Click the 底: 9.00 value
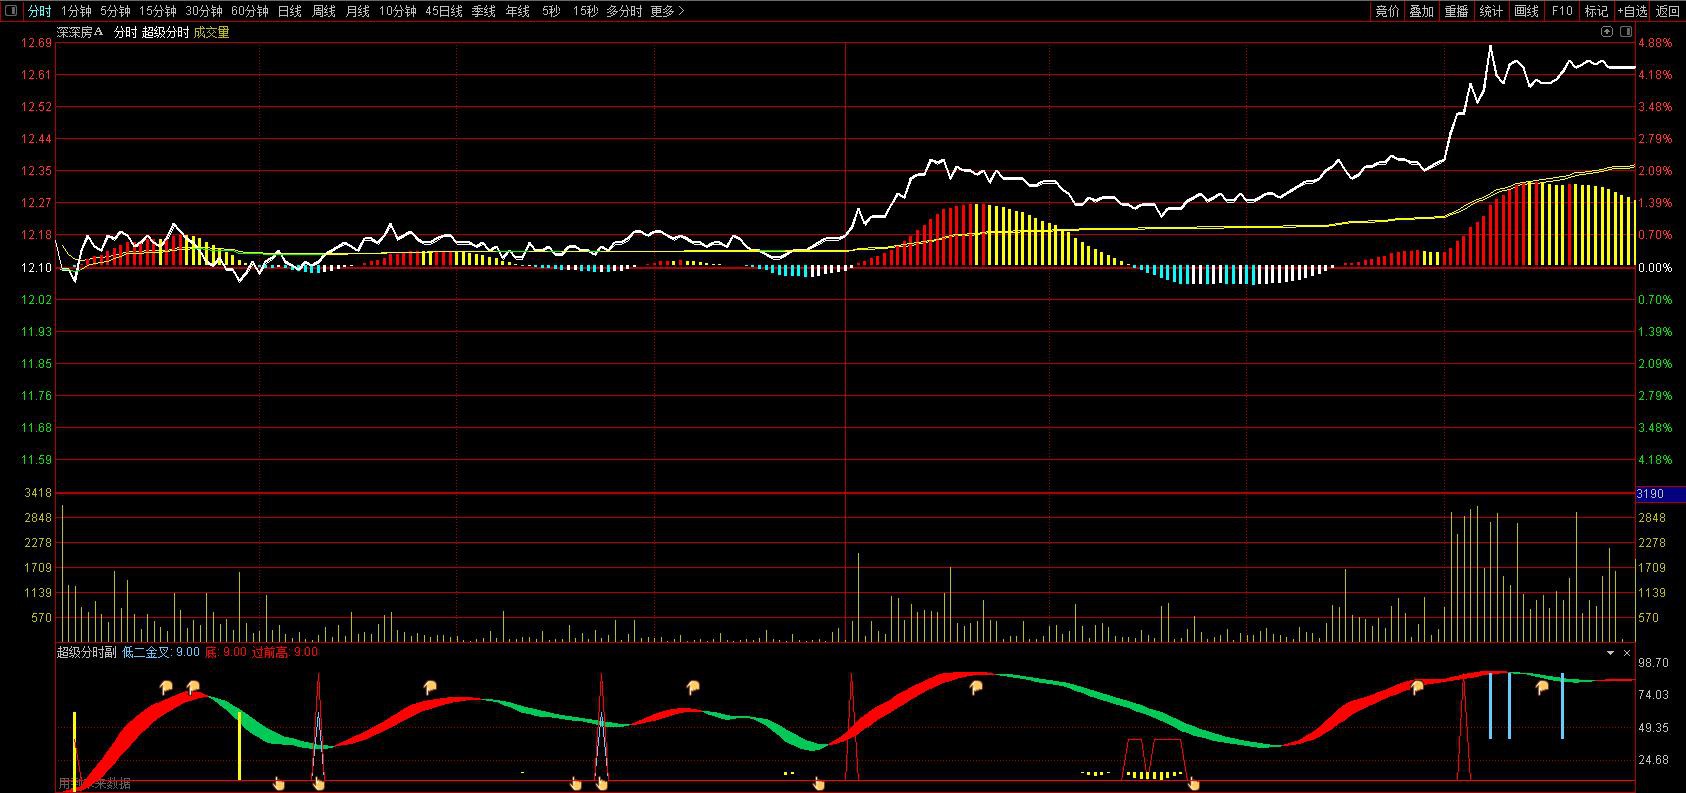This screenshot has width=1686, height=793. point(226,652)
